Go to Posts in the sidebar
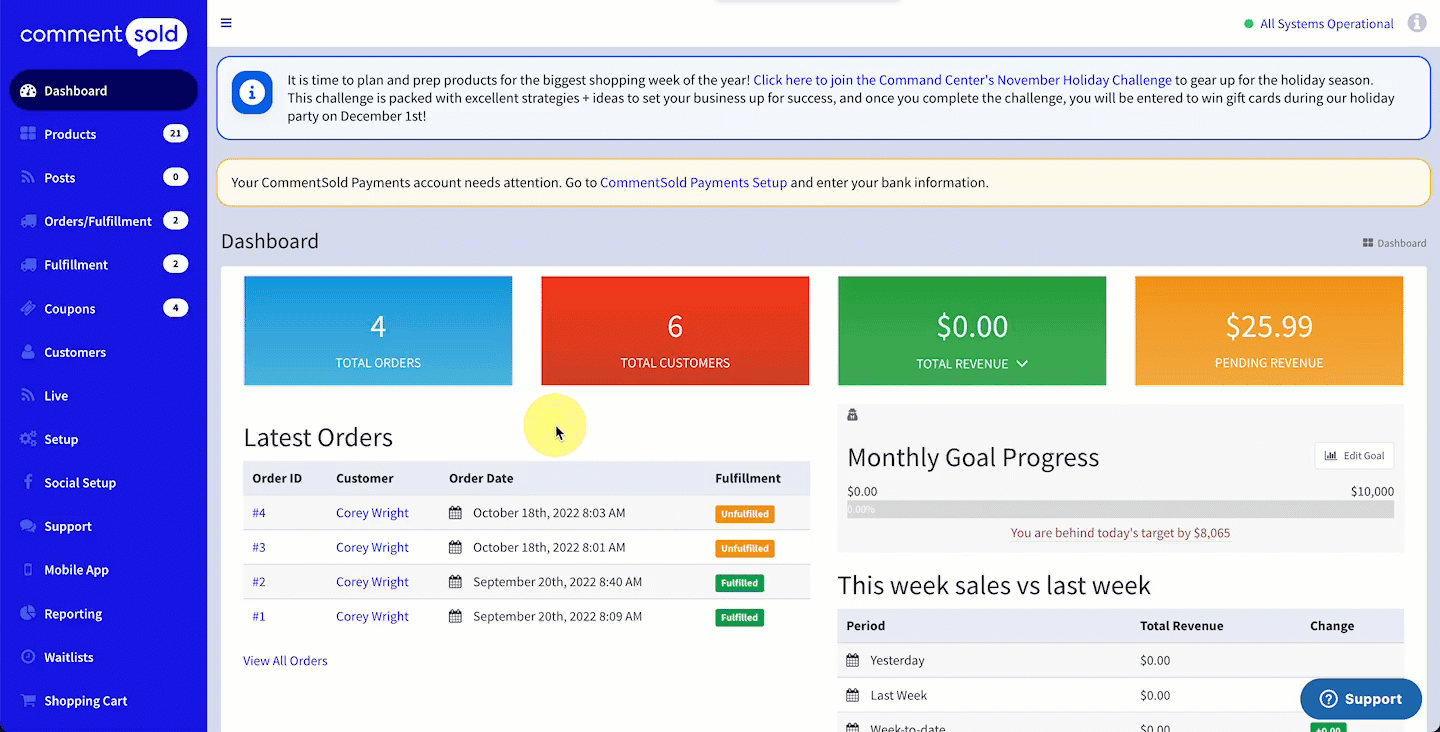This screenshot has height=732, width=1440. coord(103,178)
